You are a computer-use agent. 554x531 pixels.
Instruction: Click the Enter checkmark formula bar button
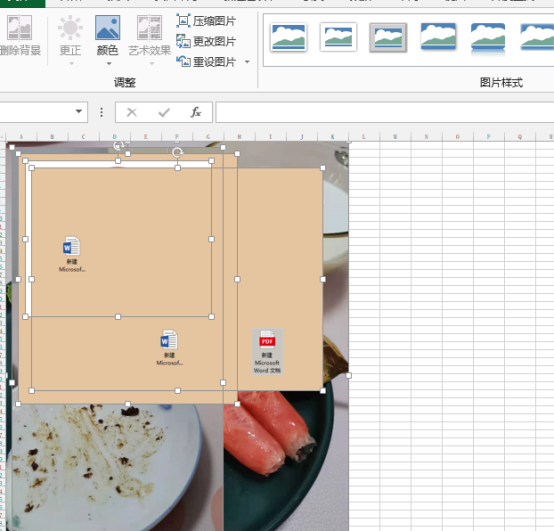tap(164, 112)
